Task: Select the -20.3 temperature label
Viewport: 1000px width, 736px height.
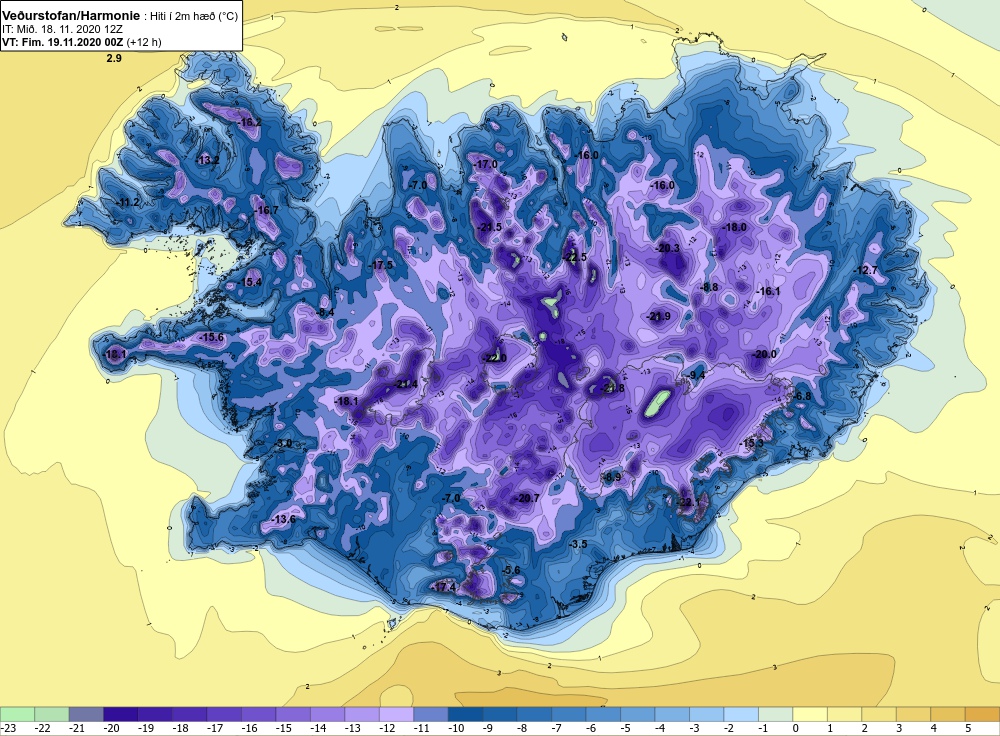Action: click(x=668, y=248)
